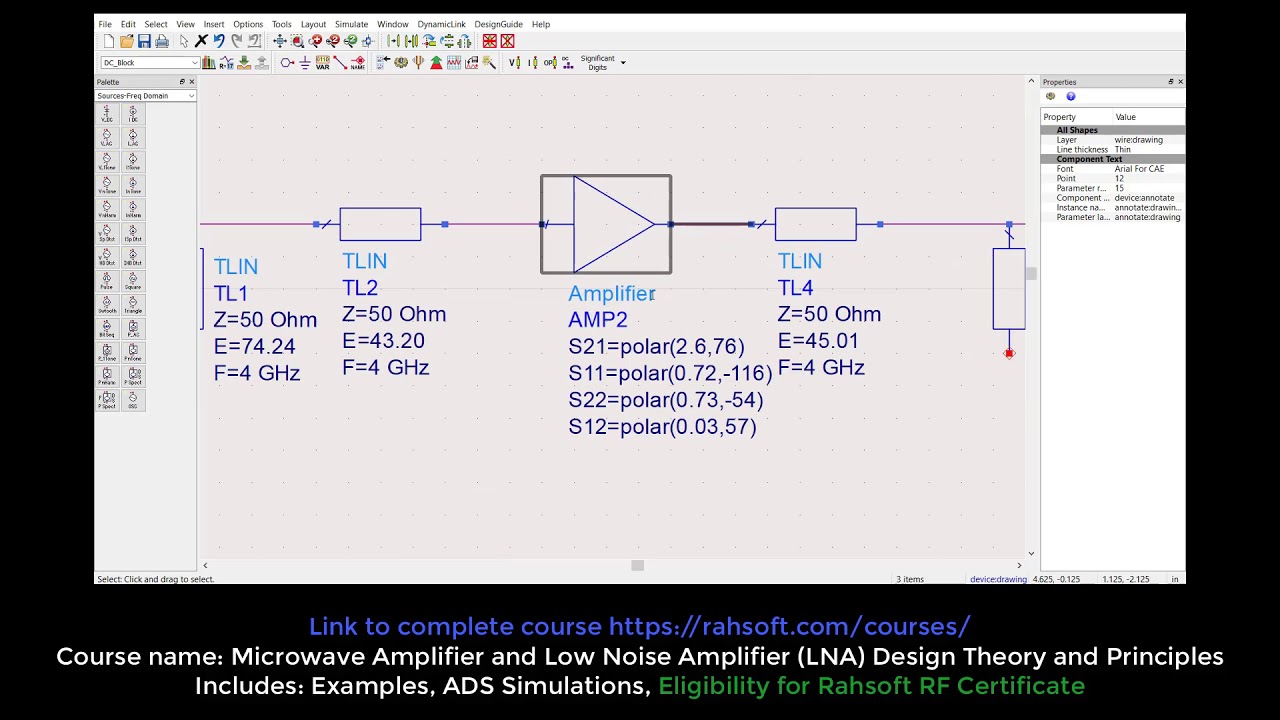Click the Tune parameters fork icon
Image resolution: width=1280 pixels, height=720 pixels.
click(419, 62)
